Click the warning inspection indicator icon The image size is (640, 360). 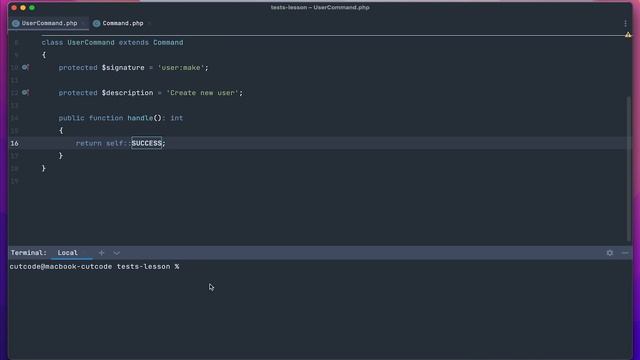click(628, 35)
